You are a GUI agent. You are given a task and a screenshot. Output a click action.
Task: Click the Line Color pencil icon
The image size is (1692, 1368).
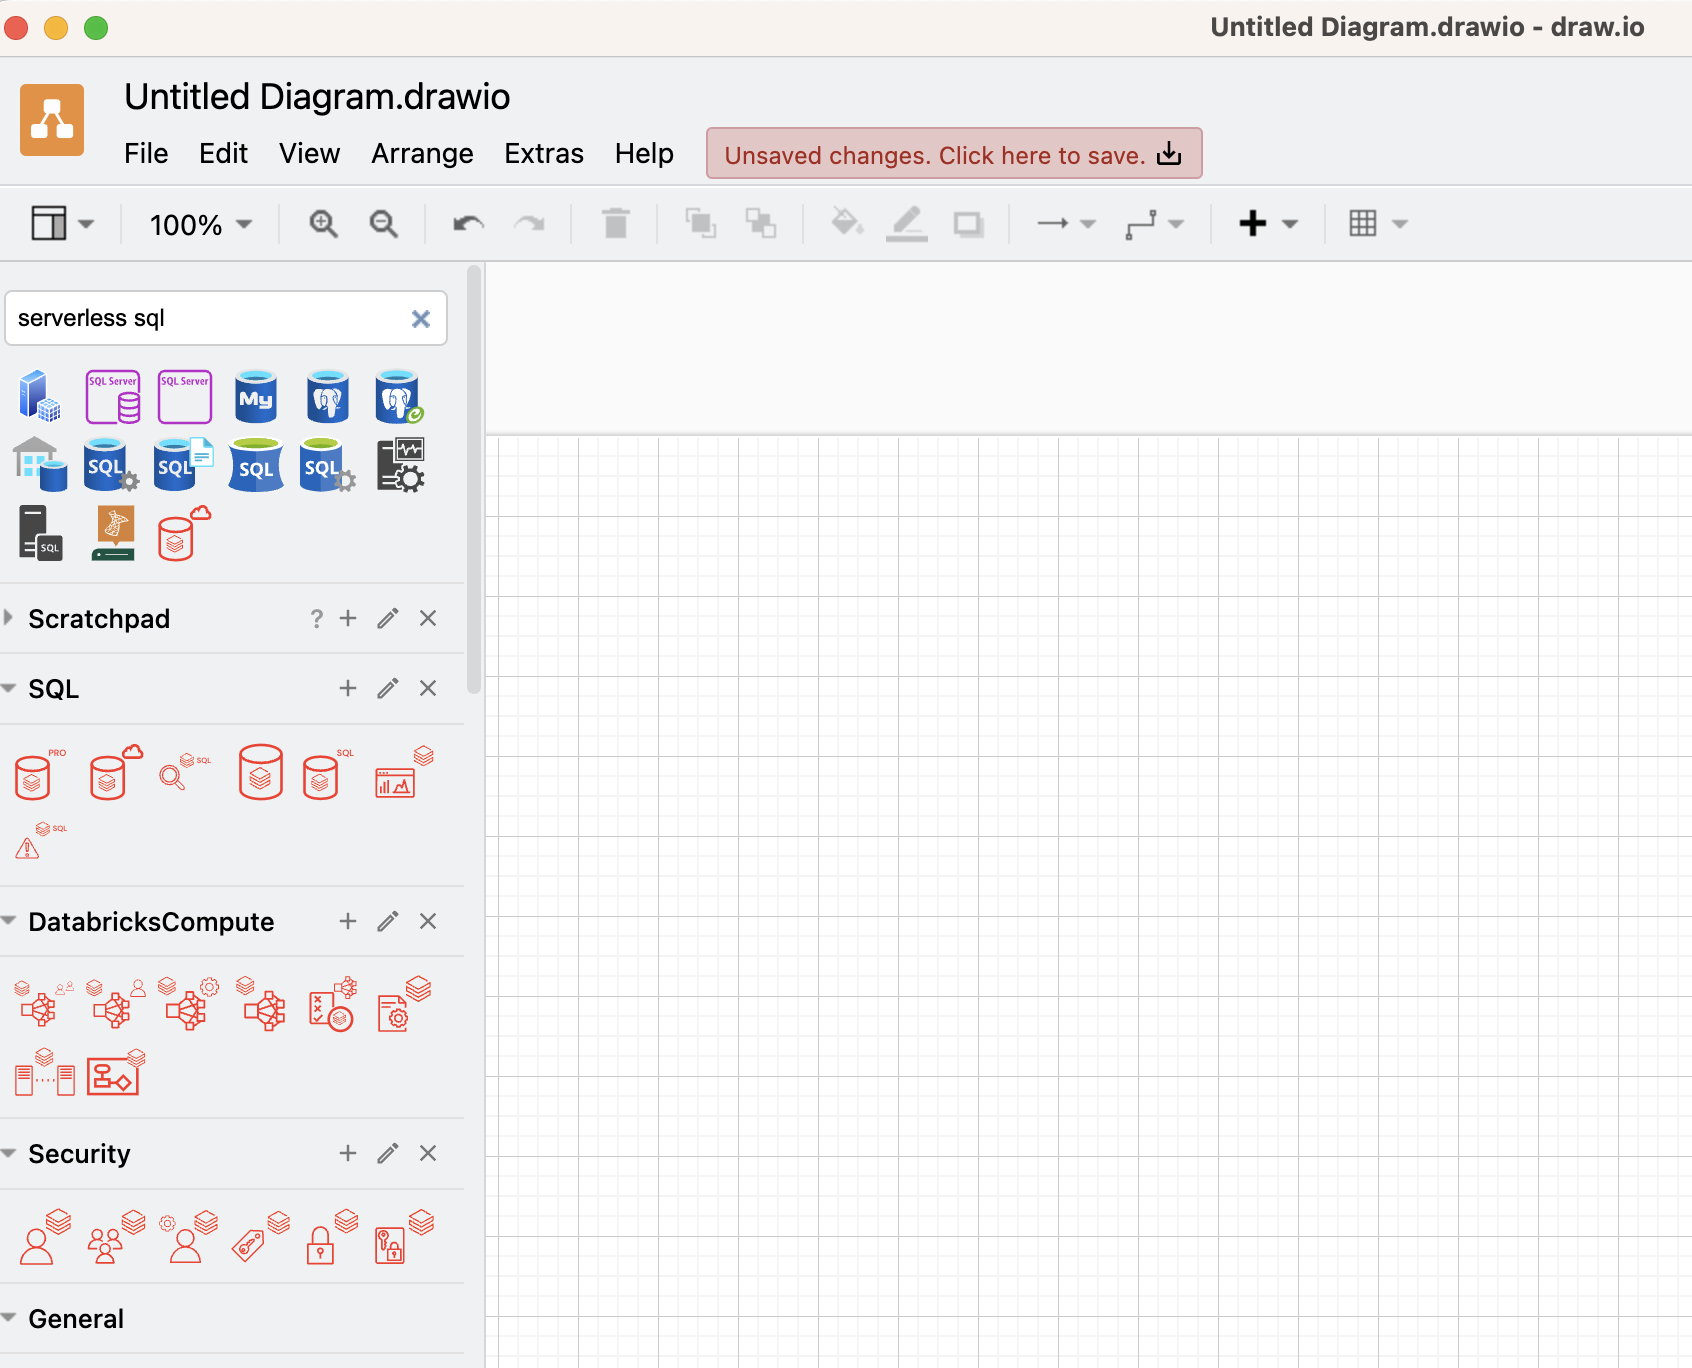(907, 223)
